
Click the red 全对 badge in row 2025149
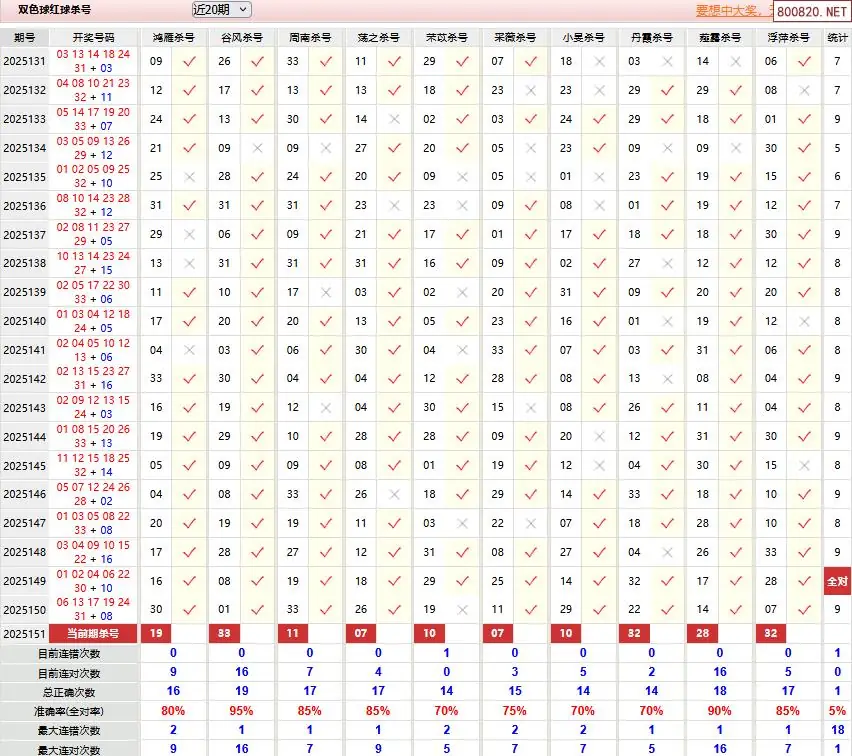[837, 581]
